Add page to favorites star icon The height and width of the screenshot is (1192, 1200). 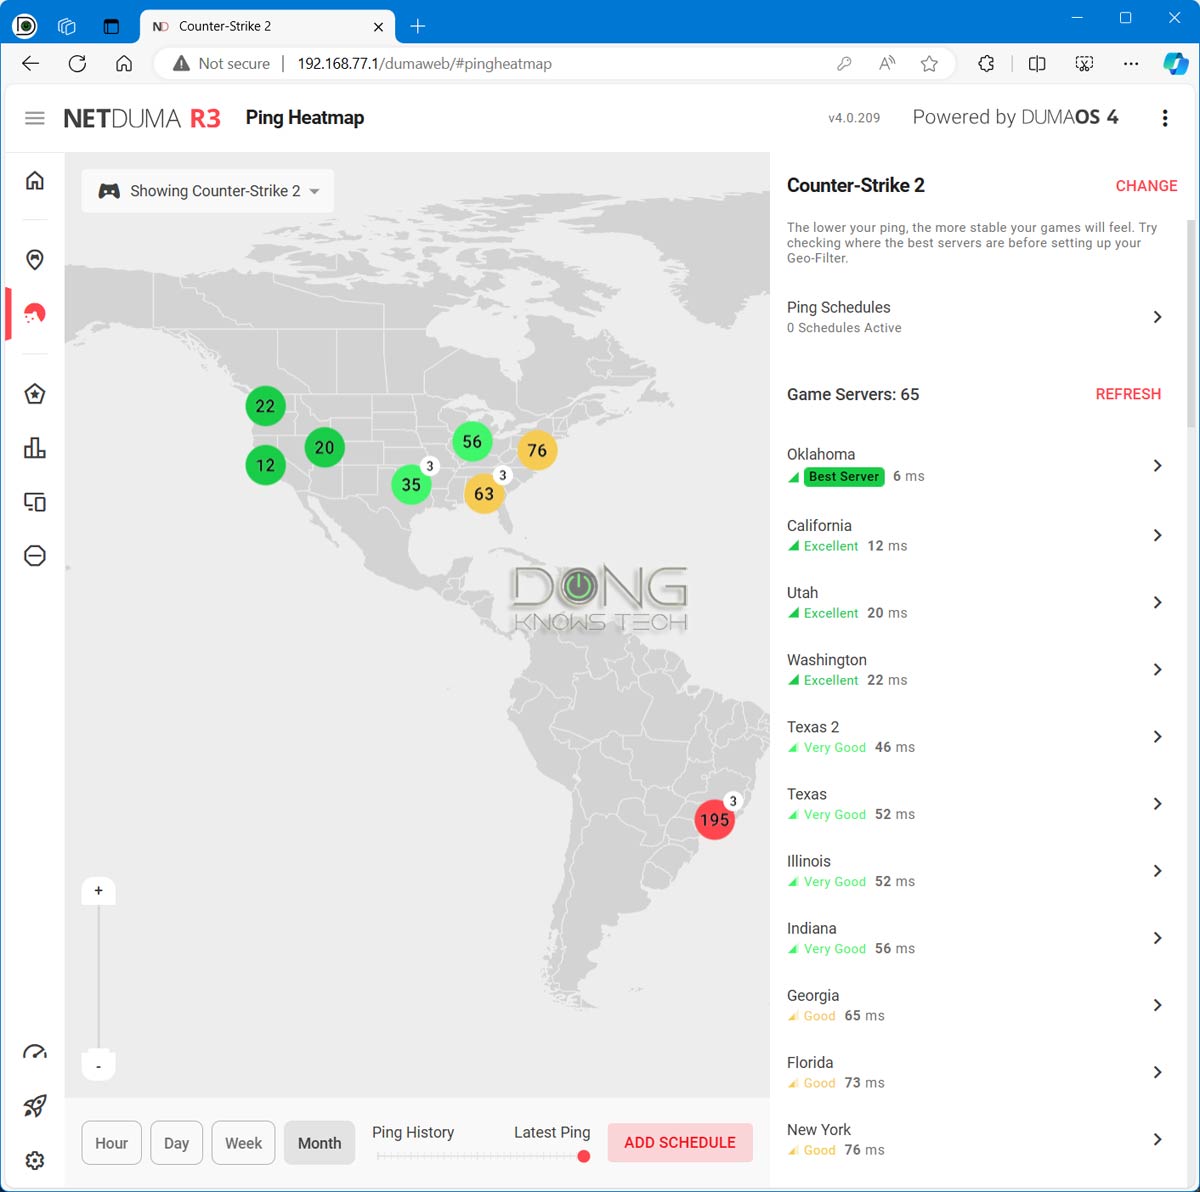929,63
